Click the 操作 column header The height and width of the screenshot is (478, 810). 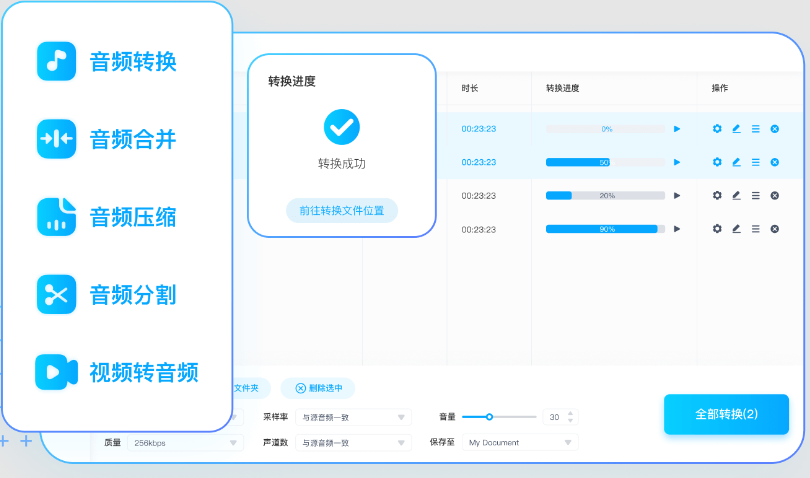[x=720, y=88]
